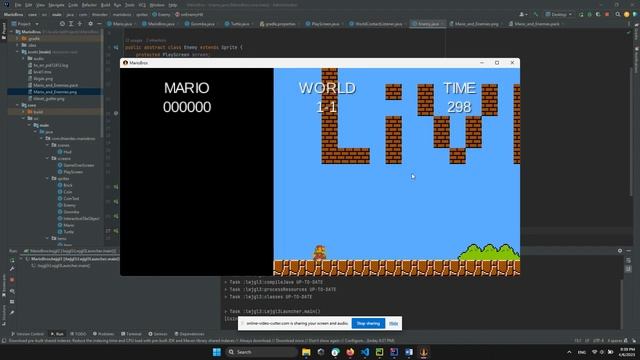
Task: Open the Help menu
Action: [x=173, y=5]
